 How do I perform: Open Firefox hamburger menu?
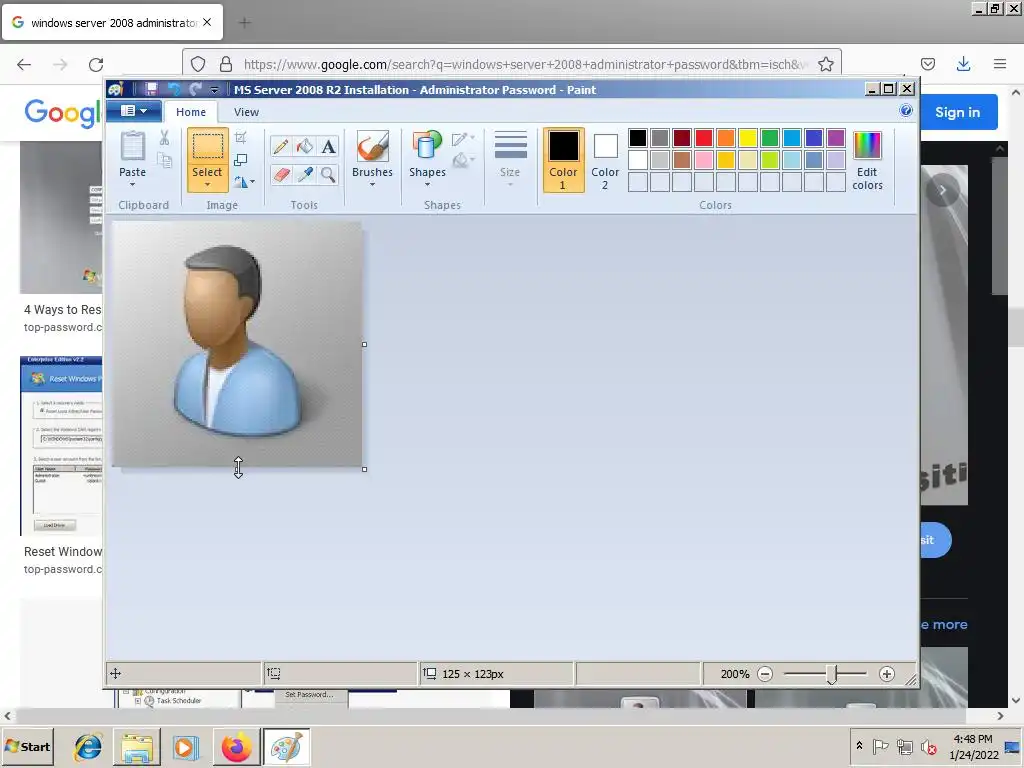pos(1000,64)
